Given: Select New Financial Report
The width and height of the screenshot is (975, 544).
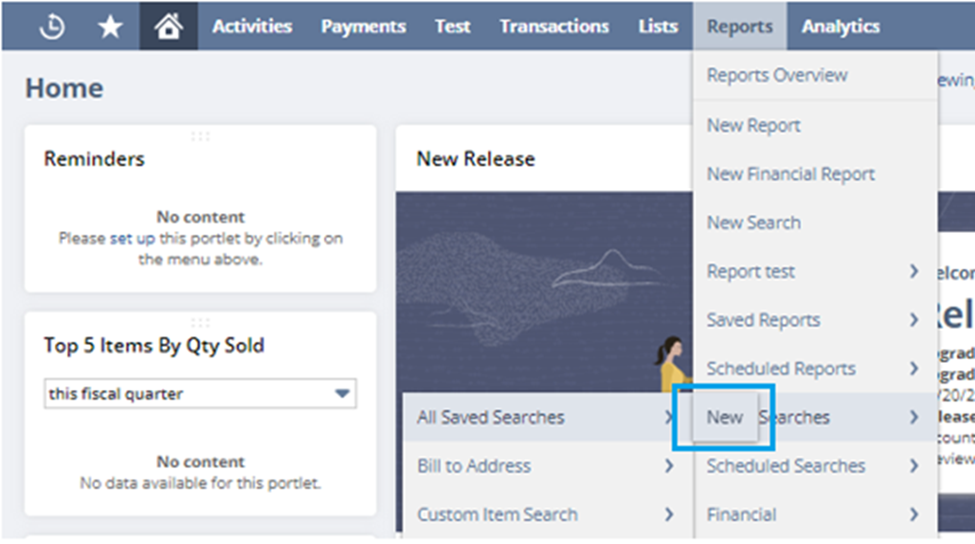Looking at the screenshot, I should point(791,174).
